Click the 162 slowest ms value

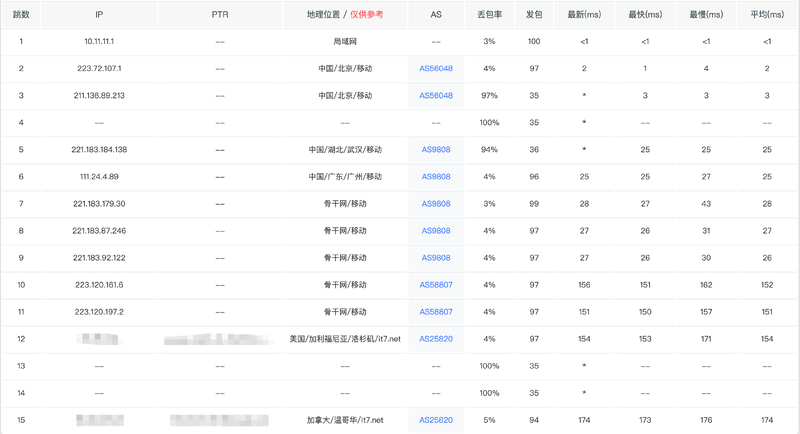[x=706, y=285]
